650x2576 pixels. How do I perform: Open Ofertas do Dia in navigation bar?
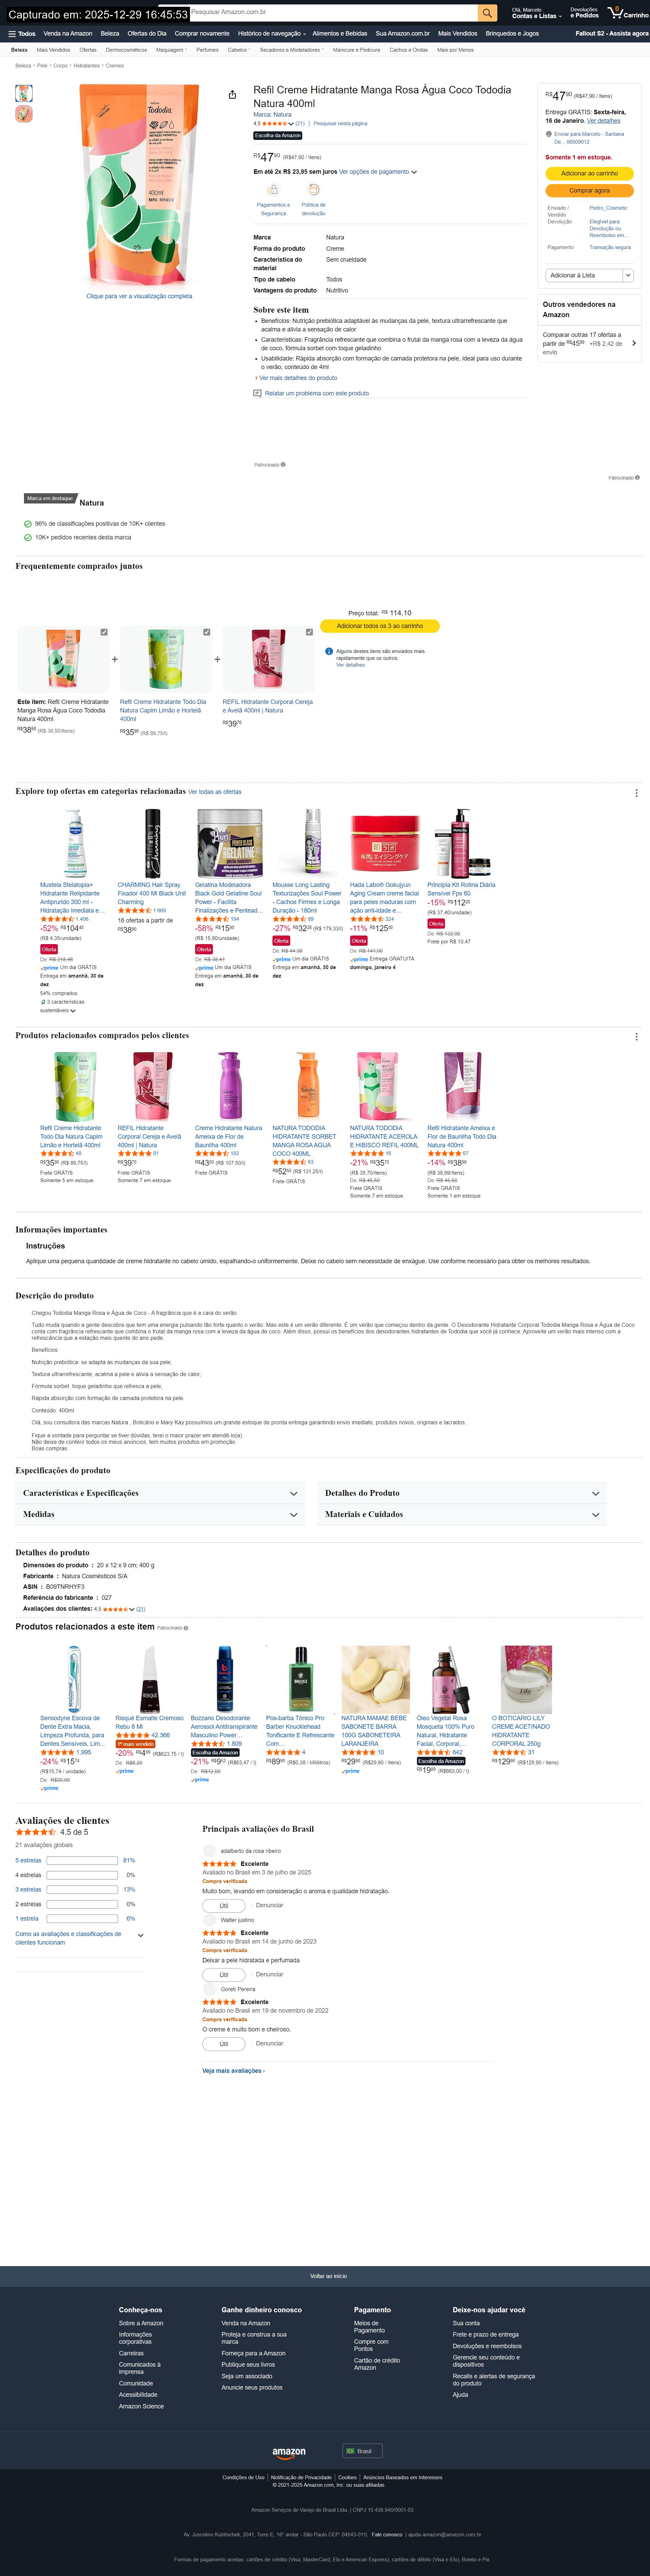coord(147,33)
